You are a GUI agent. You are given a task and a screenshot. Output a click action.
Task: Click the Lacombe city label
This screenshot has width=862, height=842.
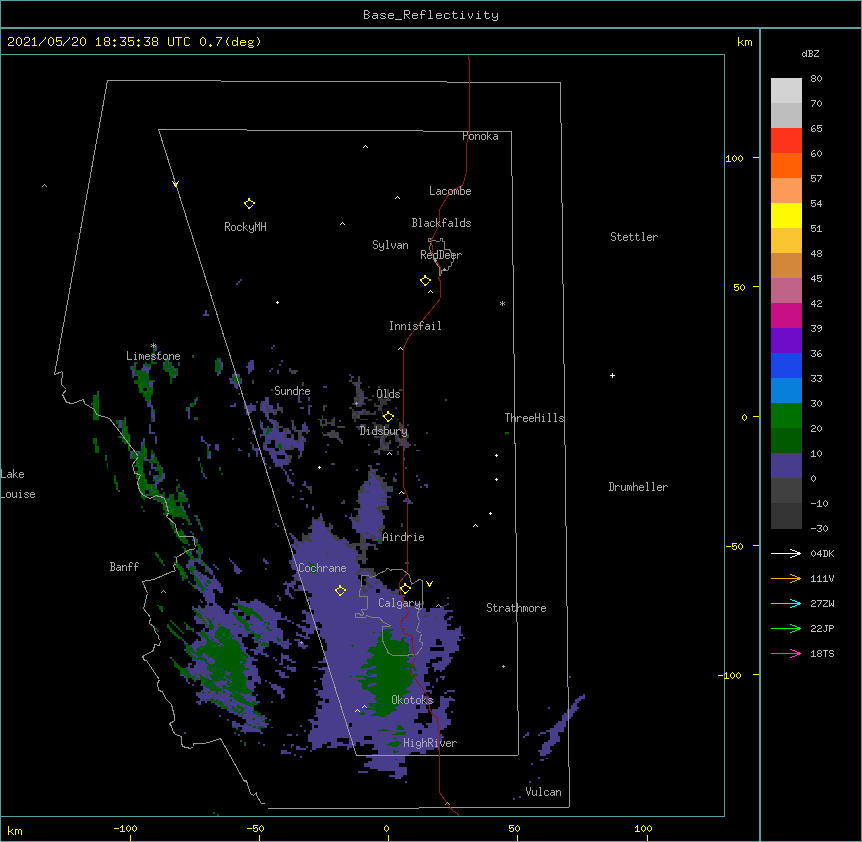tap(450, 191)
